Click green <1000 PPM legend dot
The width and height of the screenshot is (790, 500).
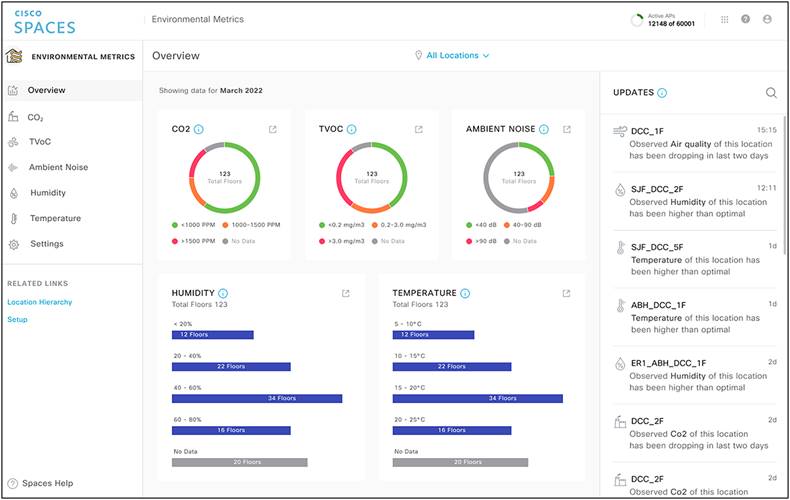click(x=175, y=225)
